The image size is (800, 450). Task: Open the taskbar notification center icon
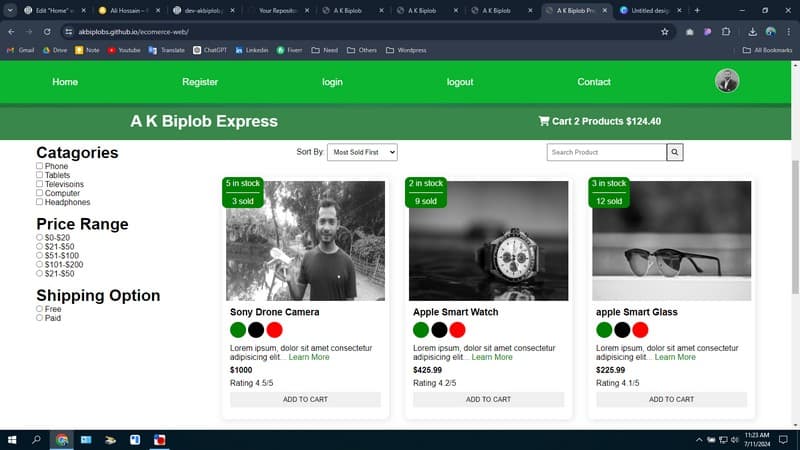pos(784,440)
